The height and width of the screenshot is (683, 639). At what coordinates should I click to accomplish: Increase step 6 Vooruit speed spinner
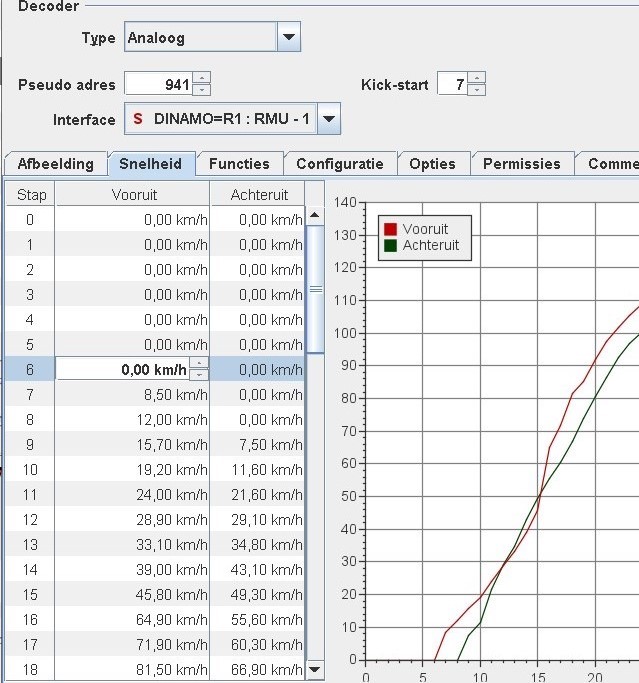coord(199,363)
